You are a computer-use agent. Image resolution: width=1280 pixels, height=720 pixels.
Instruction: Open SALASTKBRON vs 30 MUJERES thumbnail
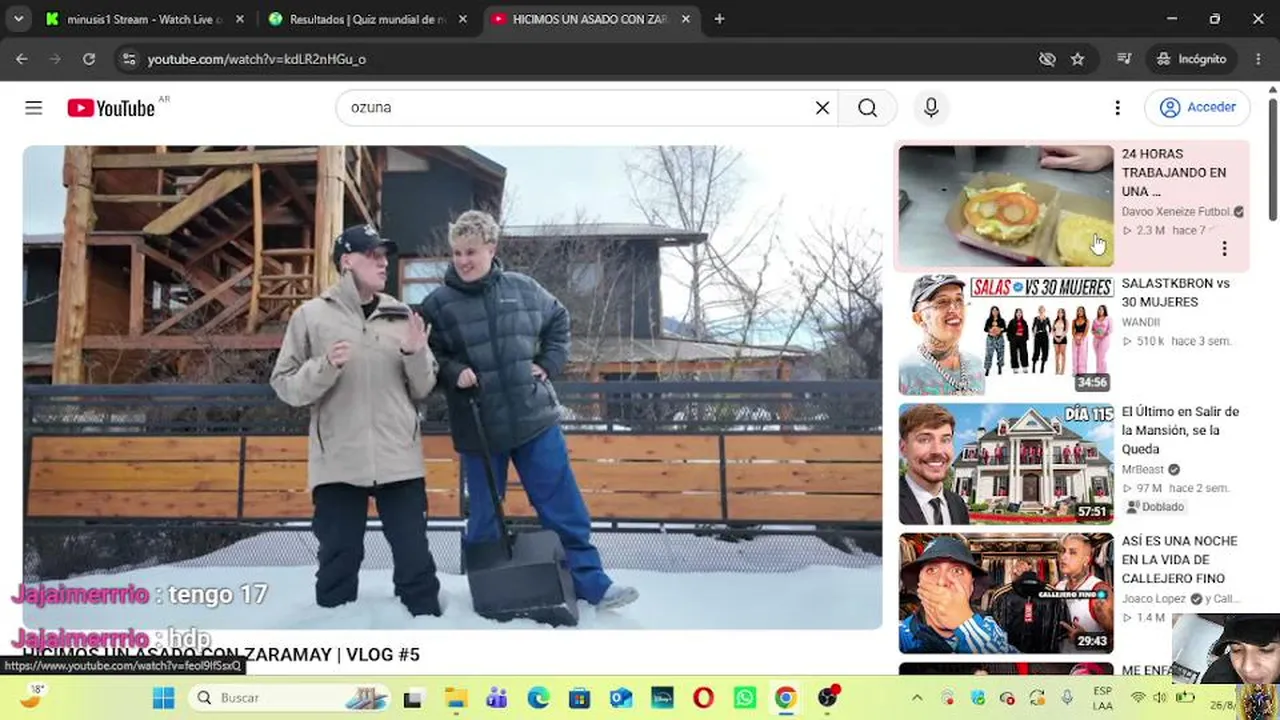tap(1005, 335)
